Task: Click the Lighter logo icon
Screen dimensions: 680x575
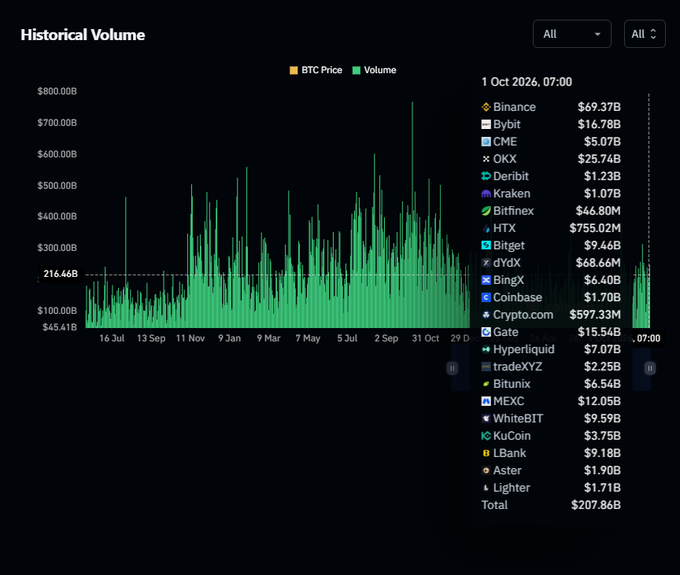Action: pos(486,488)
